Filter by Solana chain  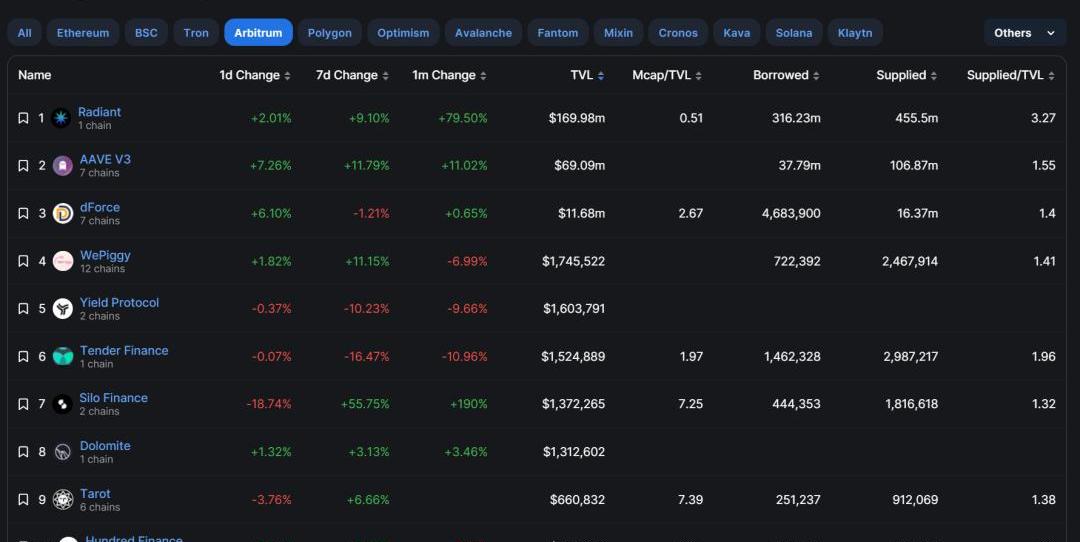[x=793, y=32]
